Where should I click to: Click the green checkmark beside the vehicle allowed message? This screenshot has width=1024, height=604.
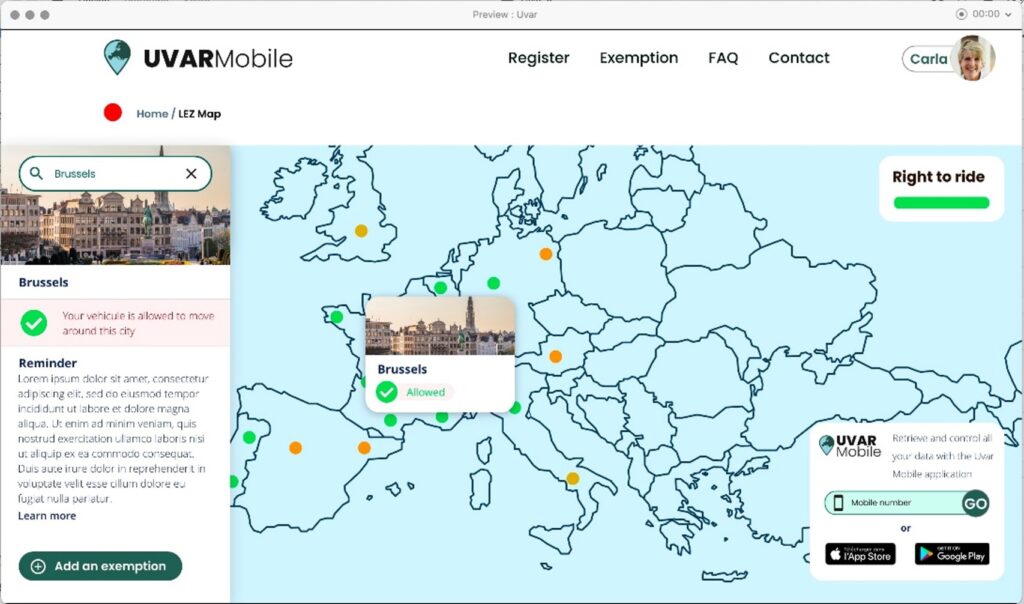click(x=33, y=323)
